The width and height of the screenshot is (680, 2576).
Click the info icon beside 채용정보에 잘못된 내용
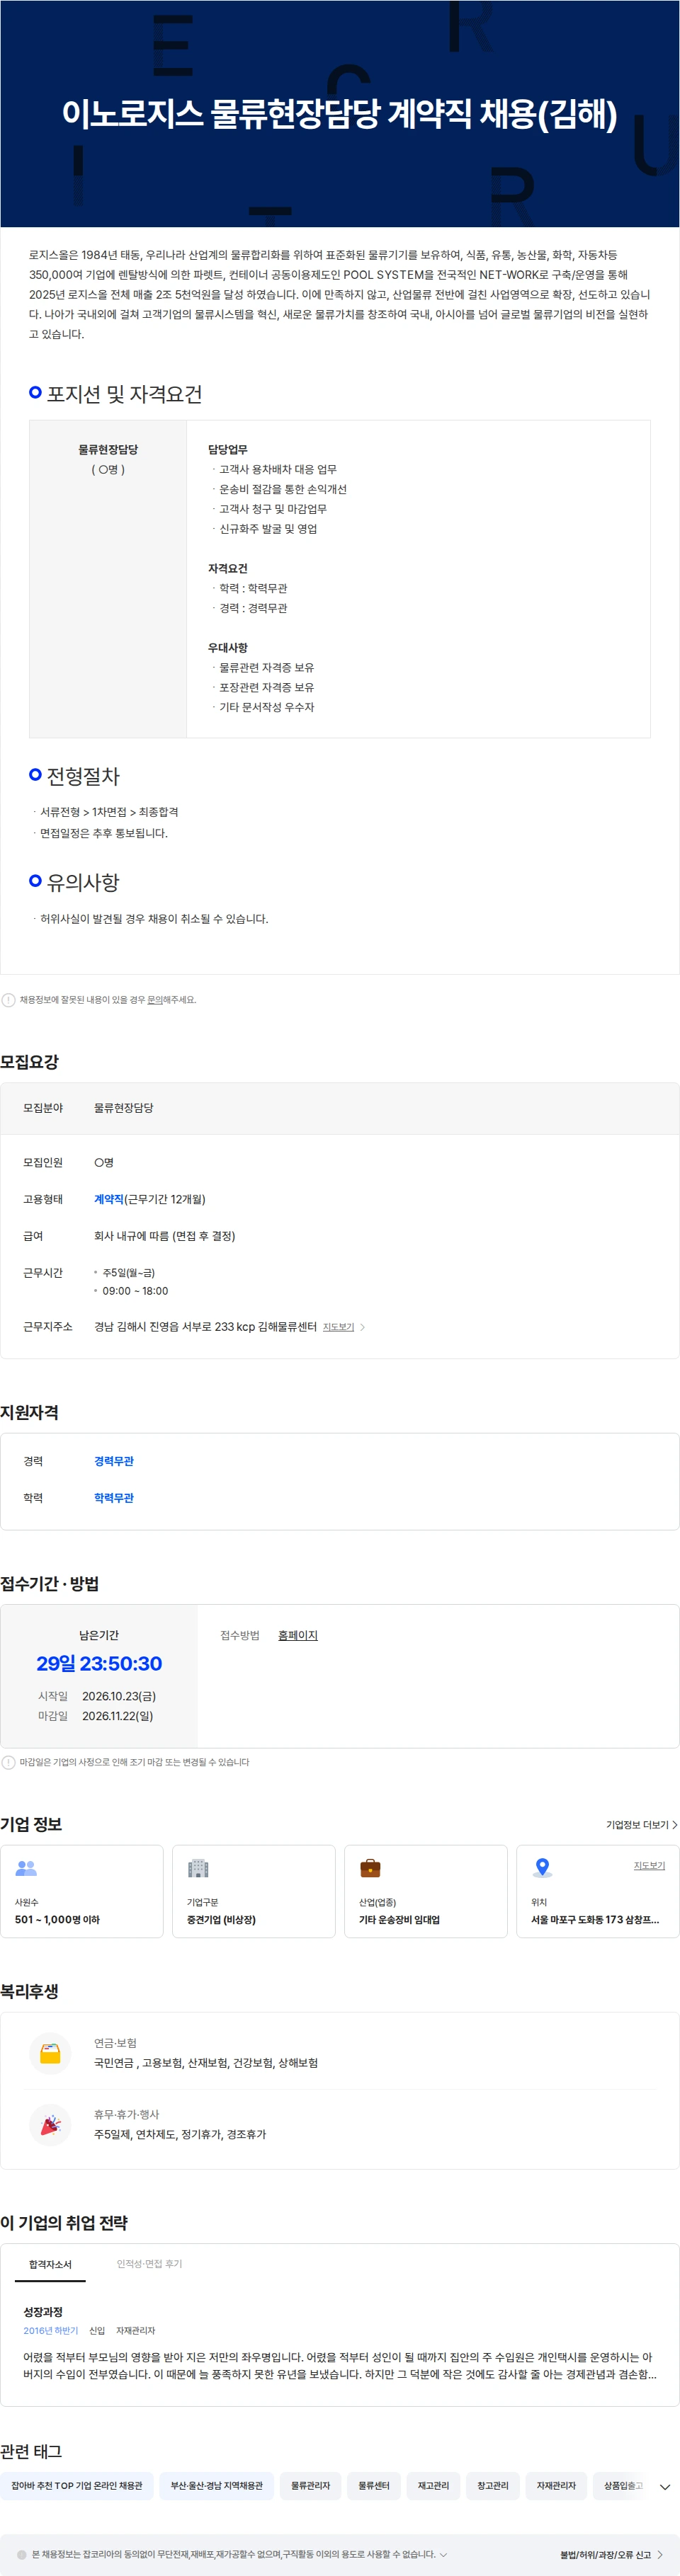click(x=8, y=999)
